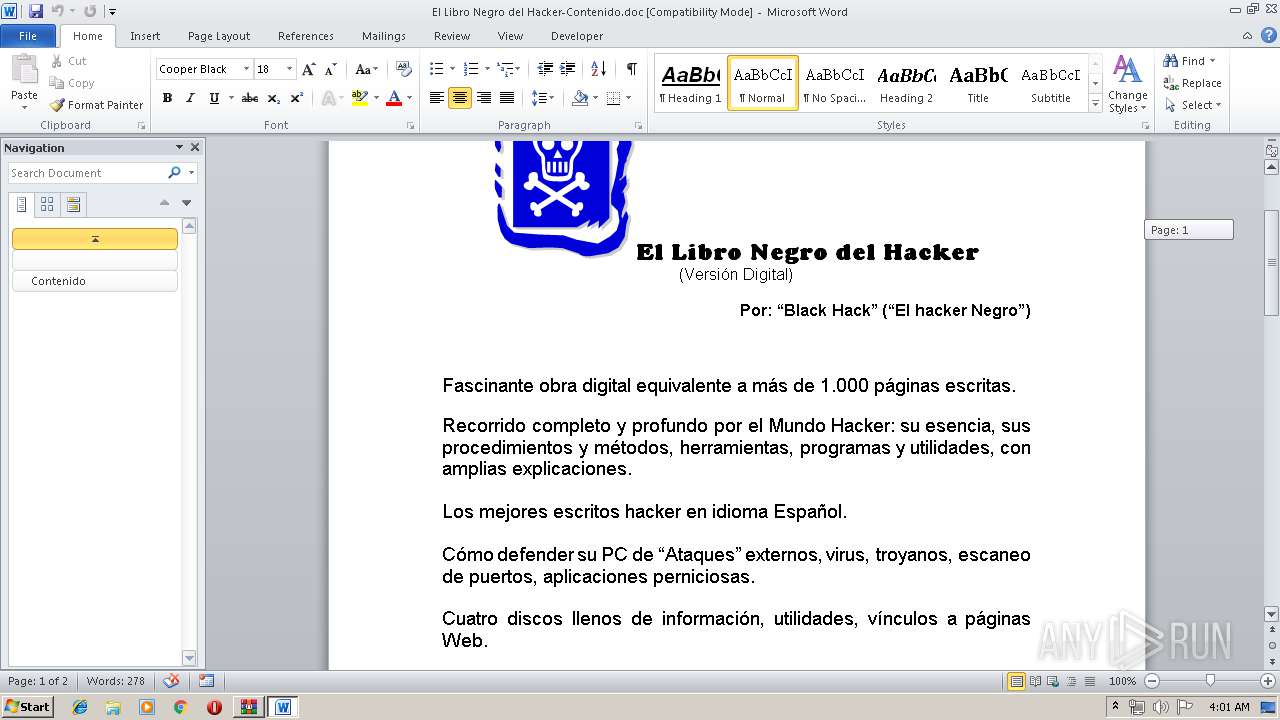Switch to the Page Layout tab

pyautogui.click(x=219, y=36)
